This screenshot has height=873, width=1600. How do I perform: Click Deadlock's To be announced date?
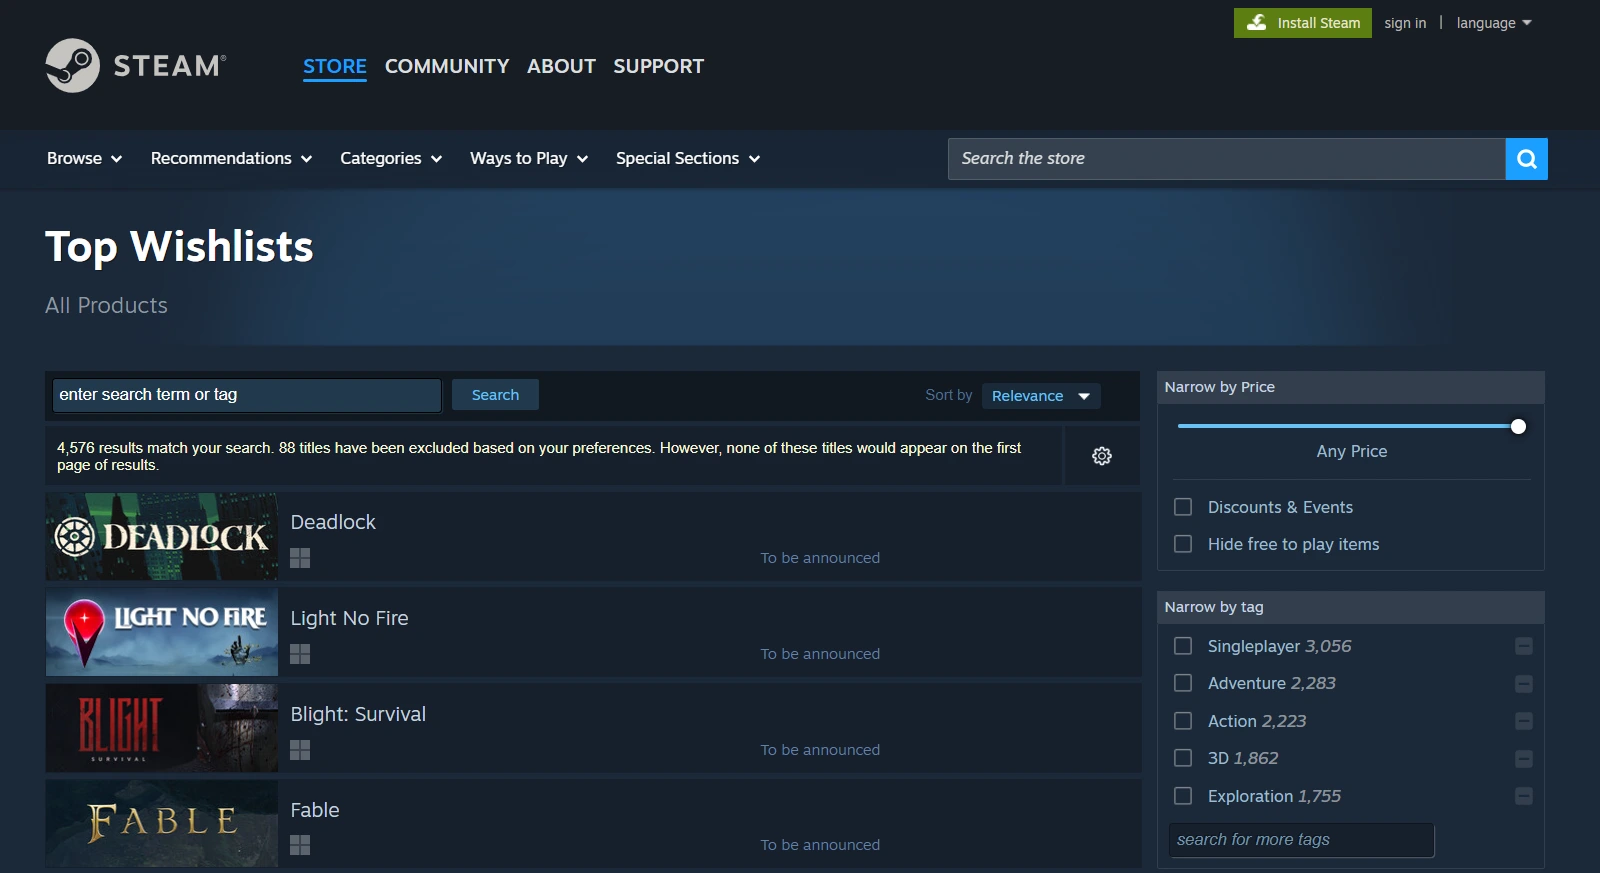[x=820, y=558]
